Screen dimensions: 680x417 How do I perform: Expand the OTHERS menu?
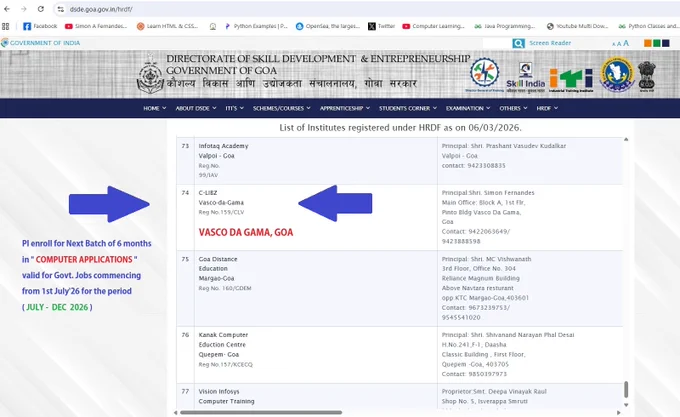point(513,108)
